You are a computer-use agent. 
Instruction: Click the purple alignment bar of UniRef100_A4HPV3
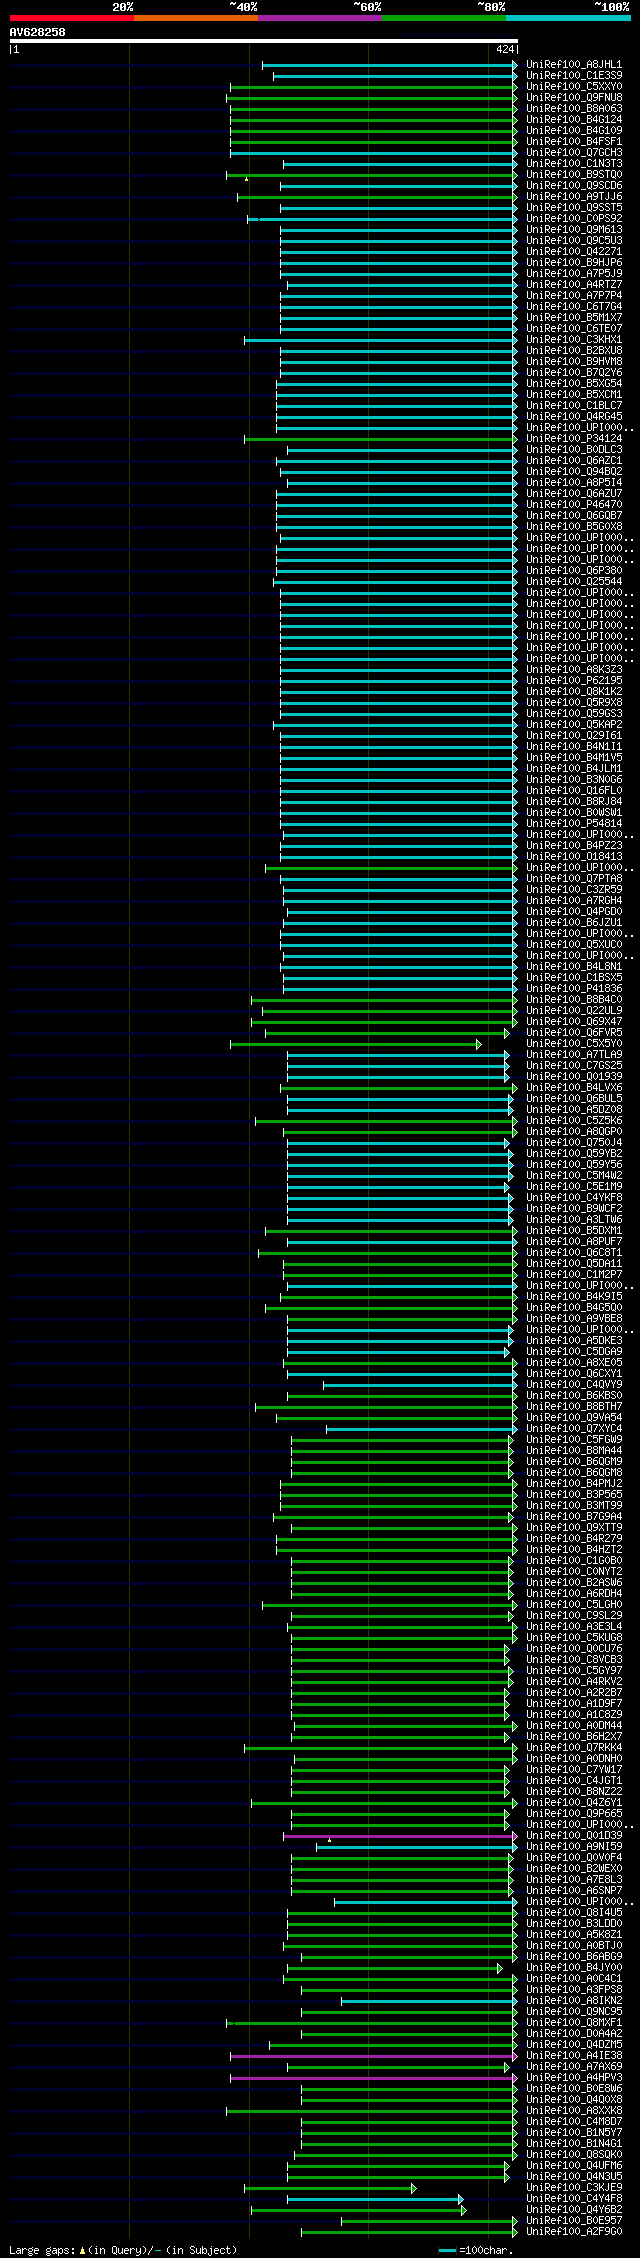coord(373,2077)
